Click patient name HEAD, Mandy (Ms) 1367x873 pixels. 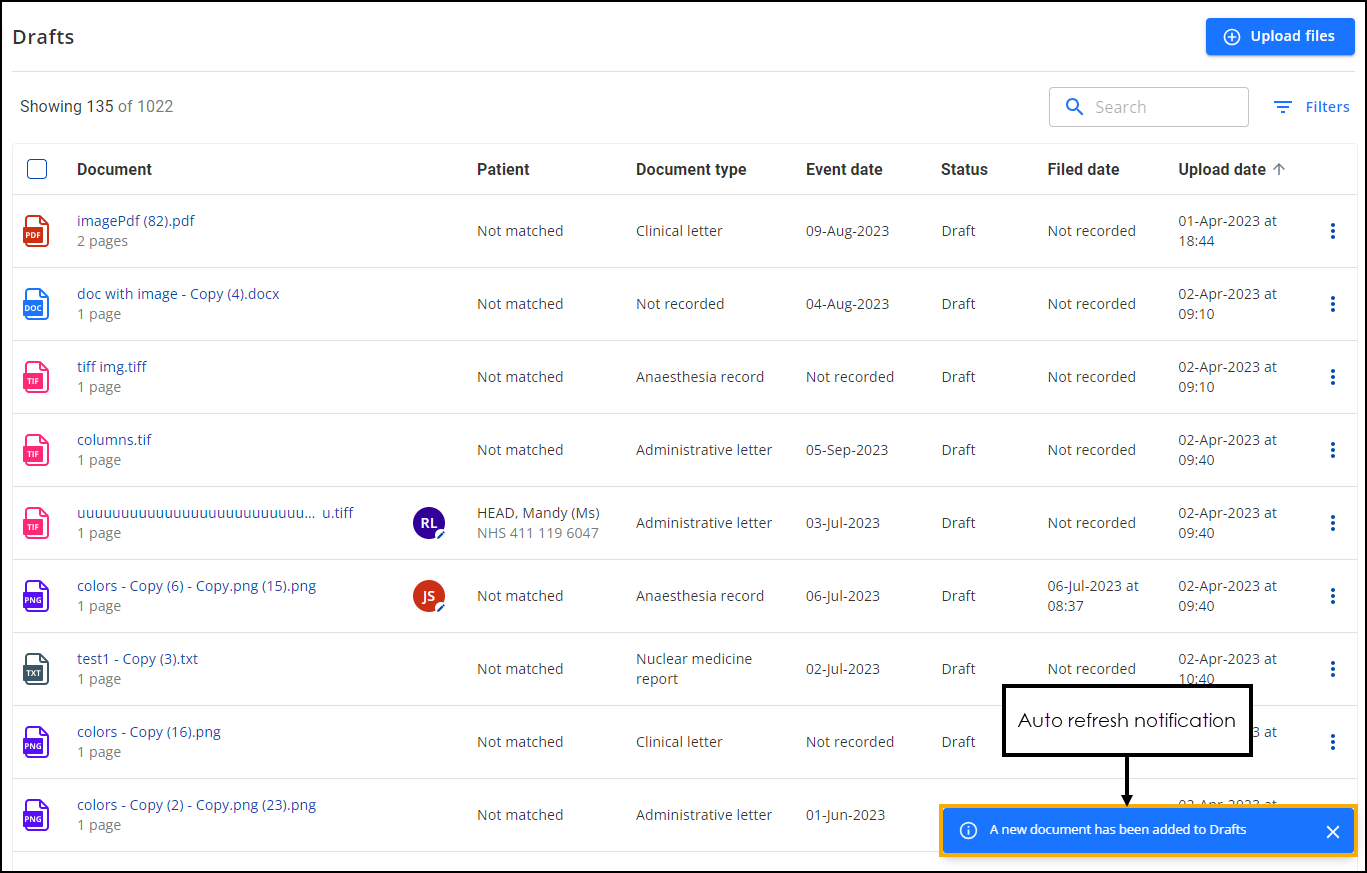pyautogui.click(x=538, y=513)
